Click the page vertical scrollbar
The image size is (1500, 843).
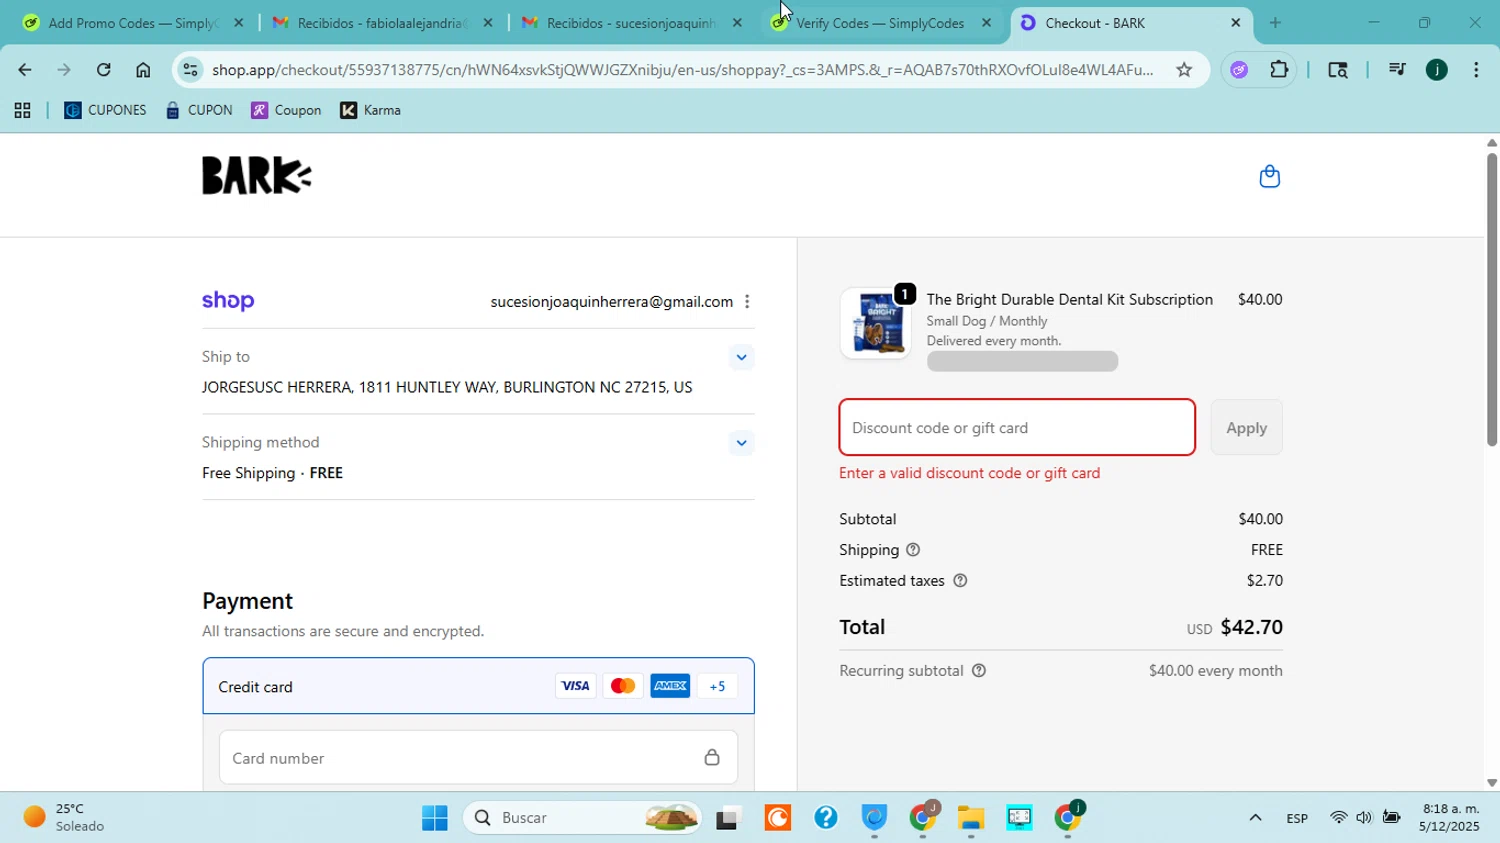1492,300
